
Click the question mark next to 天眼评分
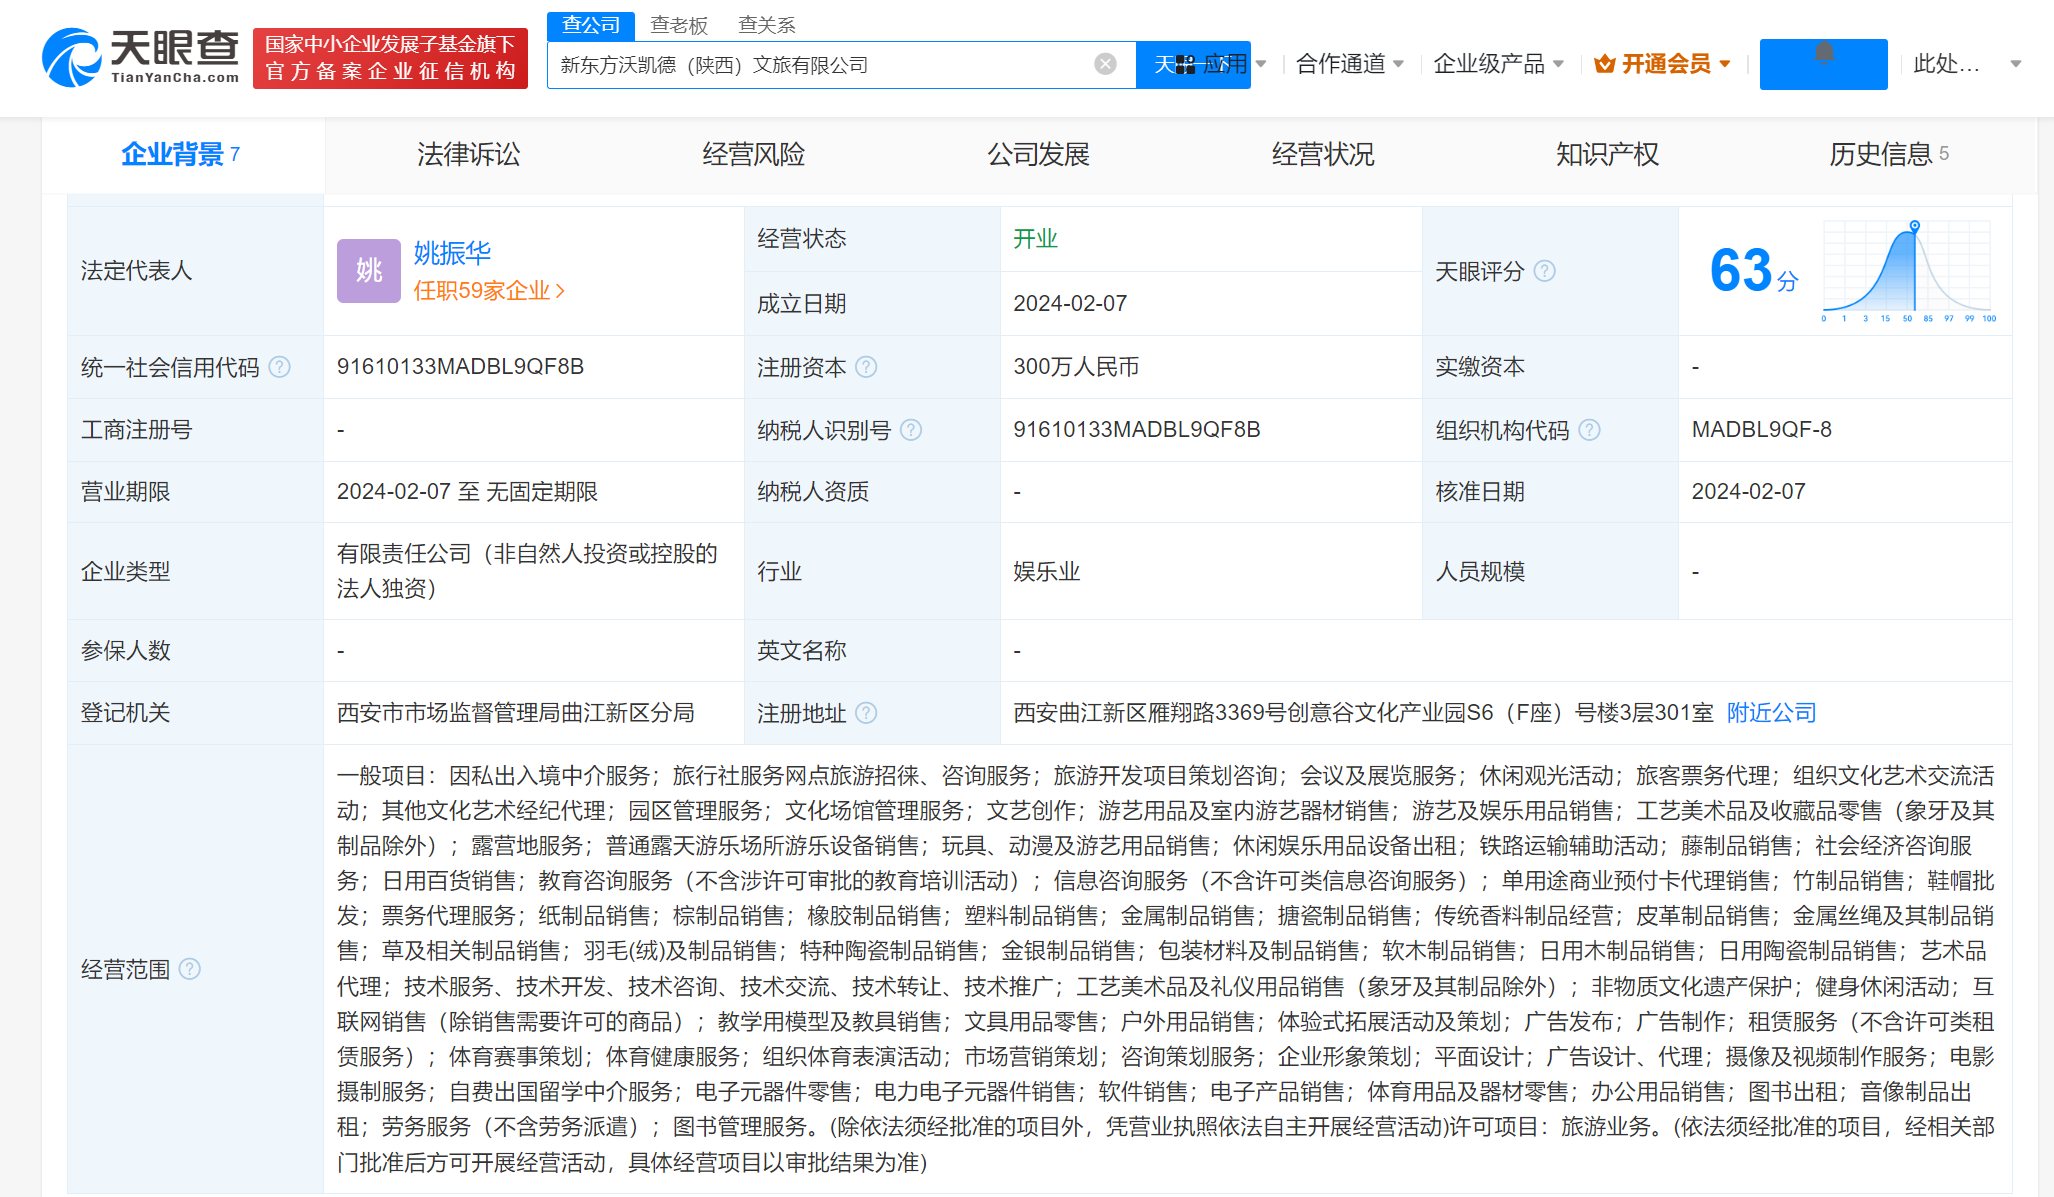pos(1545,271)
